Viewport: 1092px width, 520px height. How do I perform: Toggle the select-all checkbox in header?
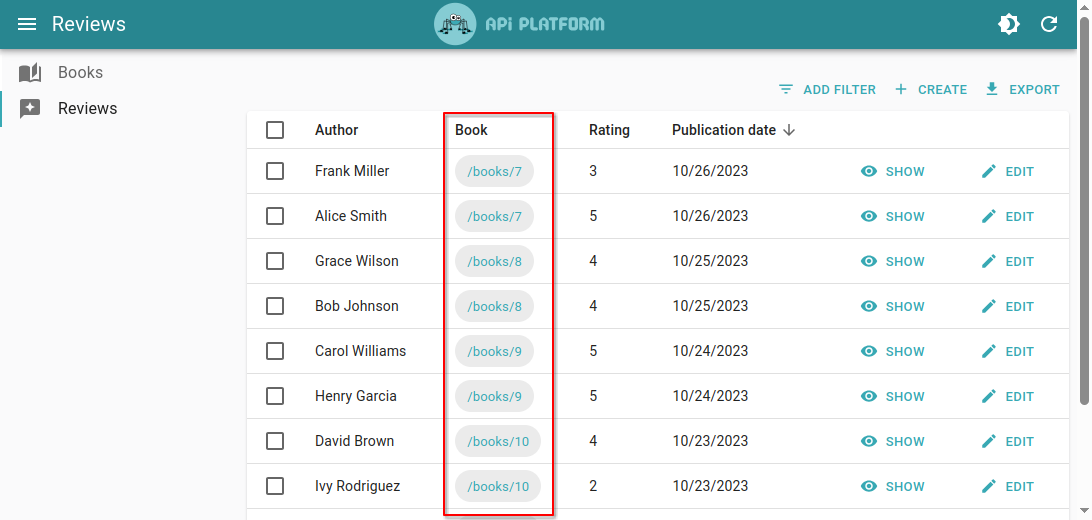click(275, 130)
